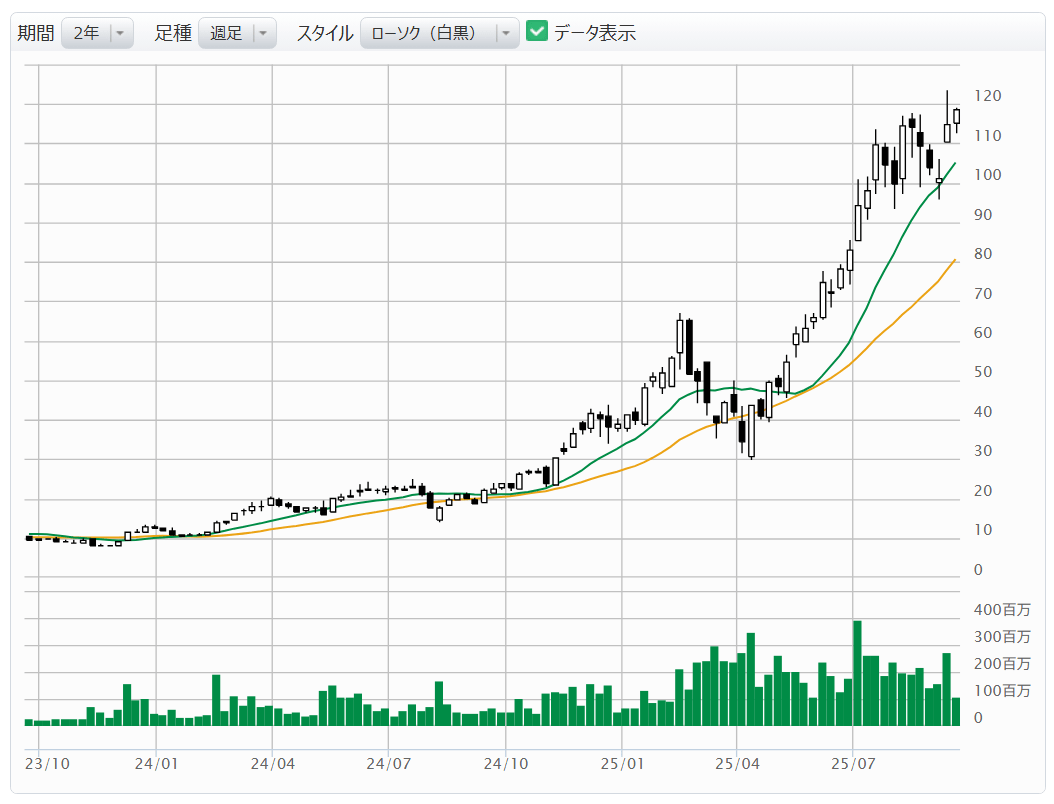Click the 50 price label on the right axis
Screen dimensions: 1054x804
pyautogui.click(x=984, y=372)
